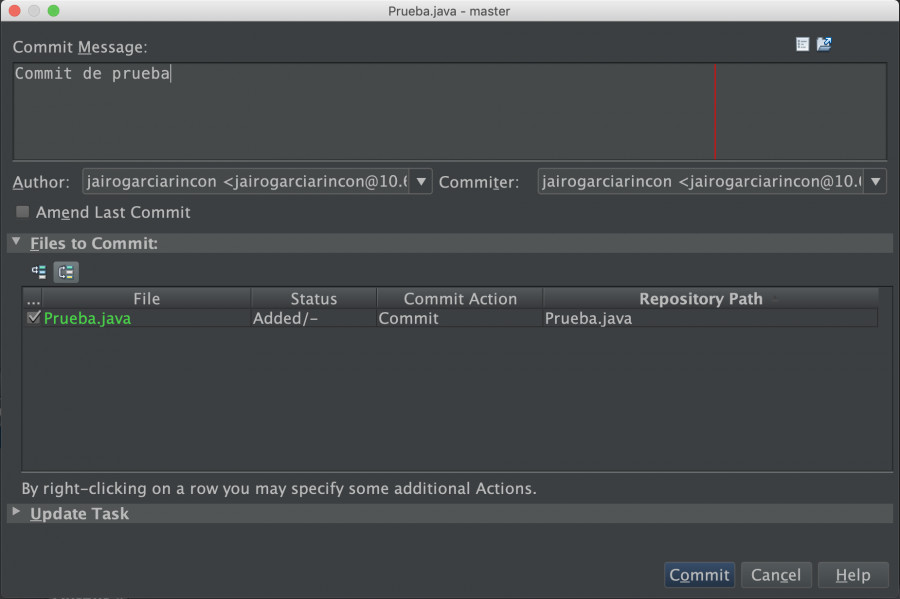This screenshot has width=900, height=599.
Task: Collapse the Files to Commit section
Action: [x=16, y=242]
